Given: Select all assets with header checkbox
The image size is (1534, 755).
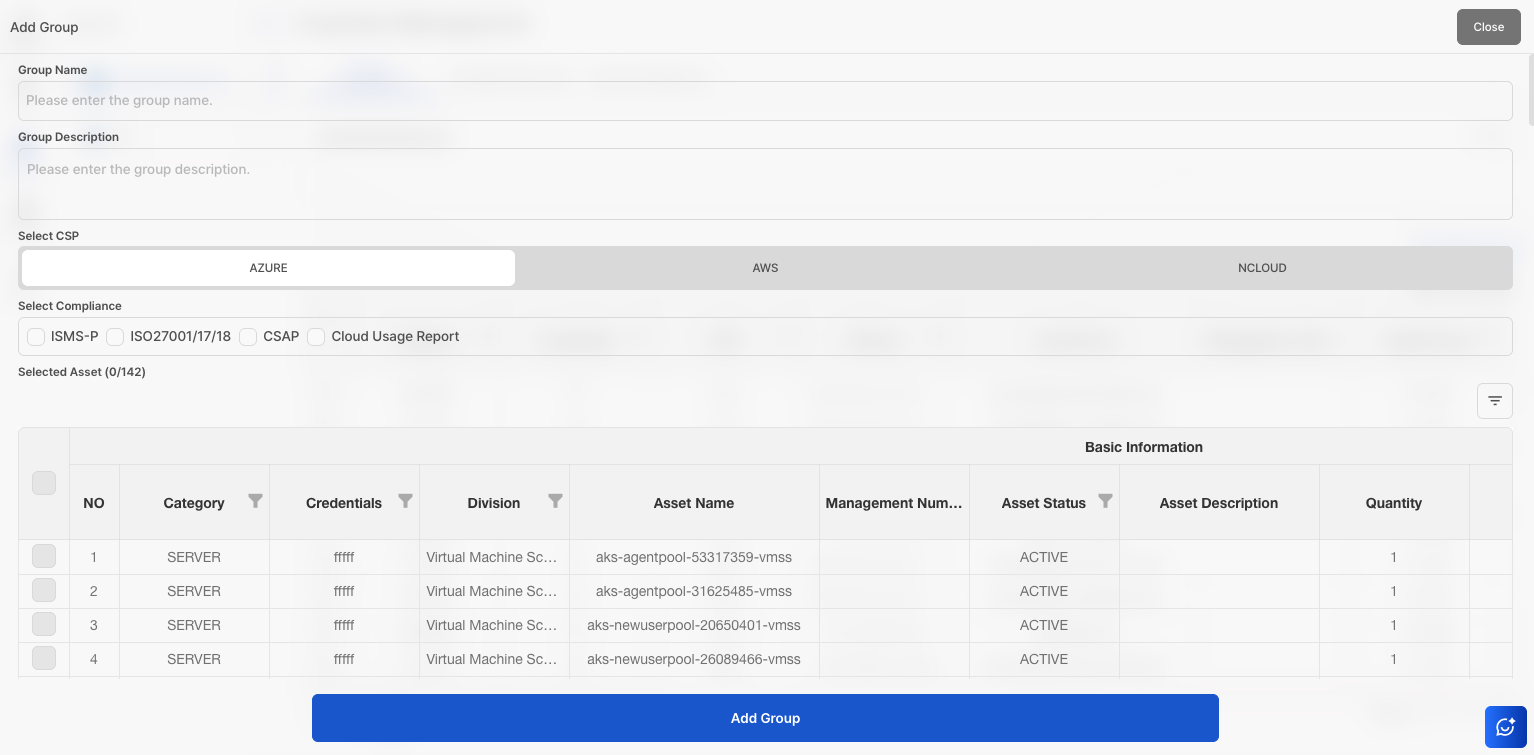Looking at the screenshot, I should click(x=44, y=483).
